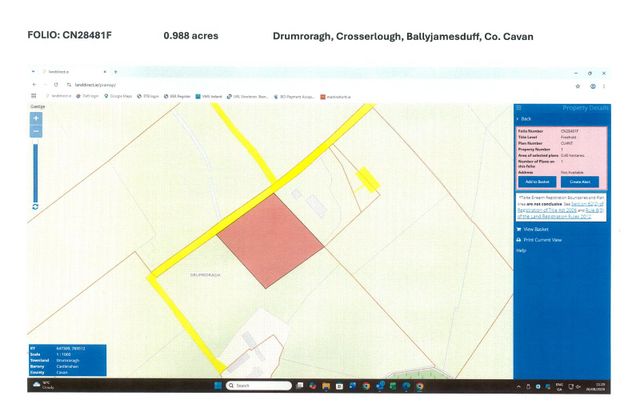
Task: Open the taskbar clock and date
Action: [x=598, y=387]
